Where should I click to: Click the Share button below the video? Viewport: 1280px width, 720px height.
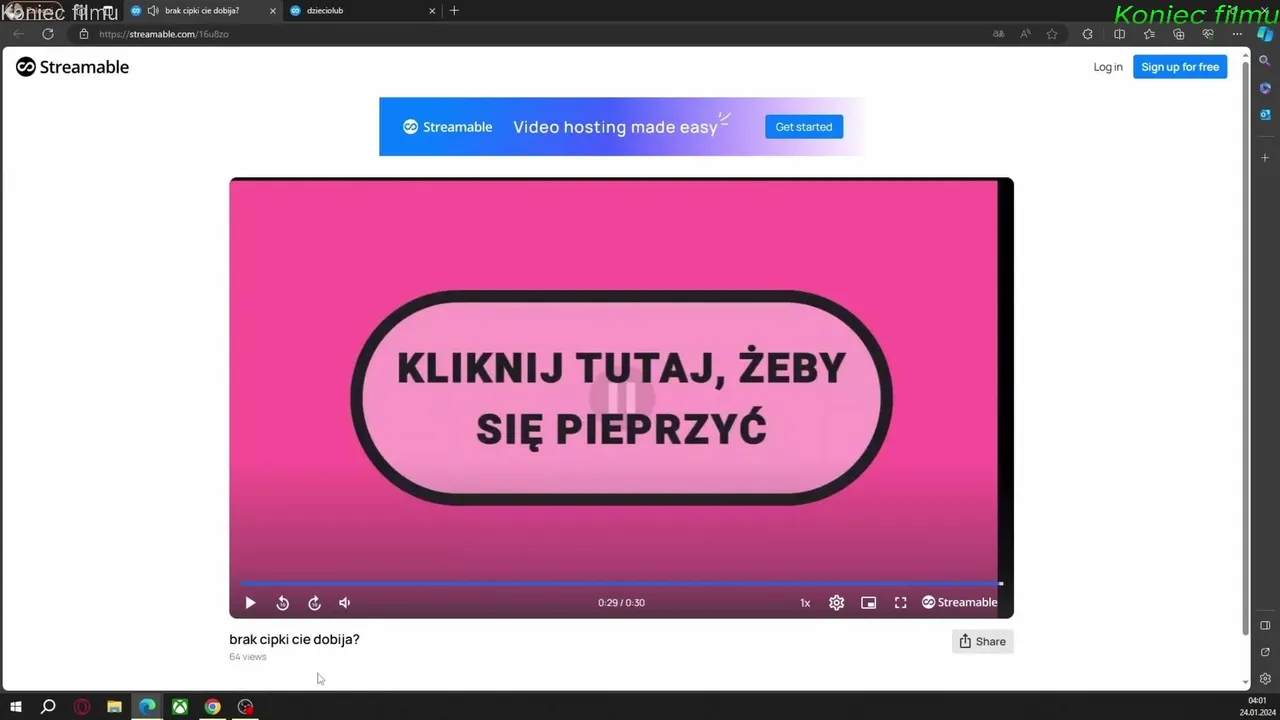click(x=982, y=641)
